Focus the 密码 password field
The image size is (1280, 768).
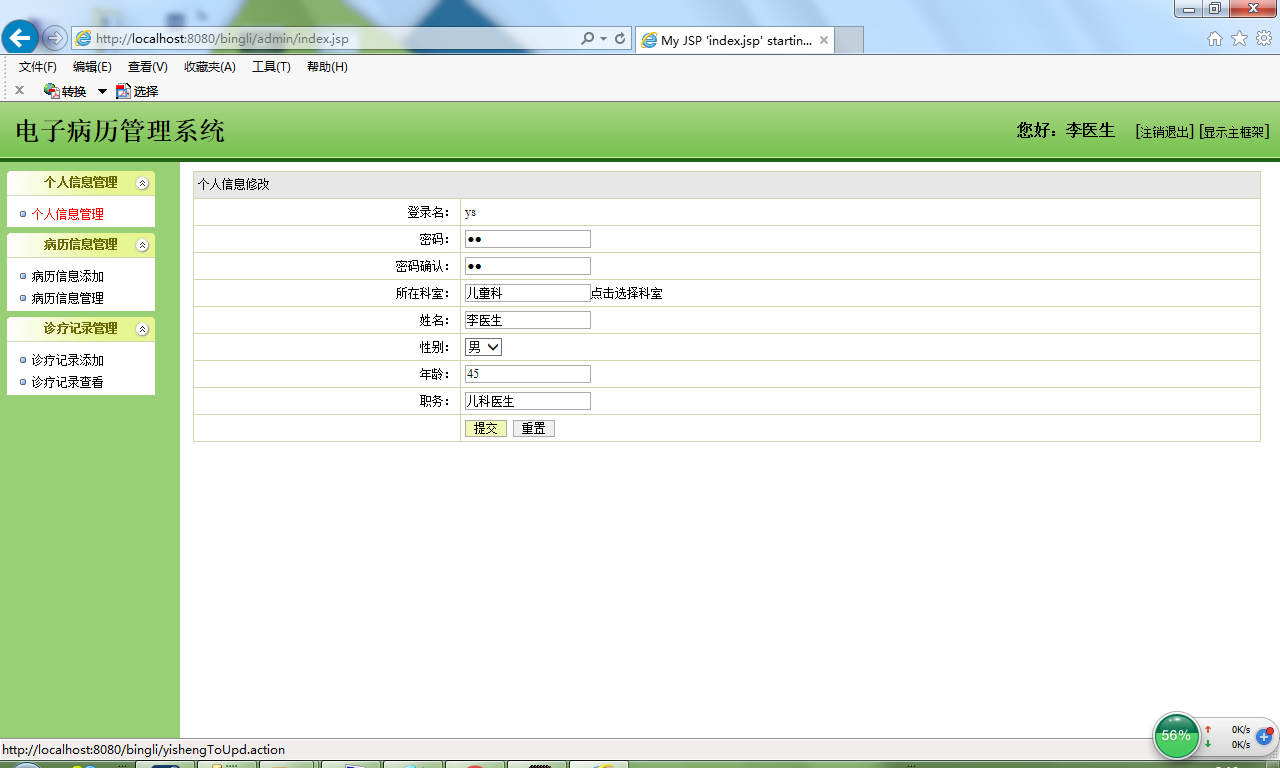(528, 239)
